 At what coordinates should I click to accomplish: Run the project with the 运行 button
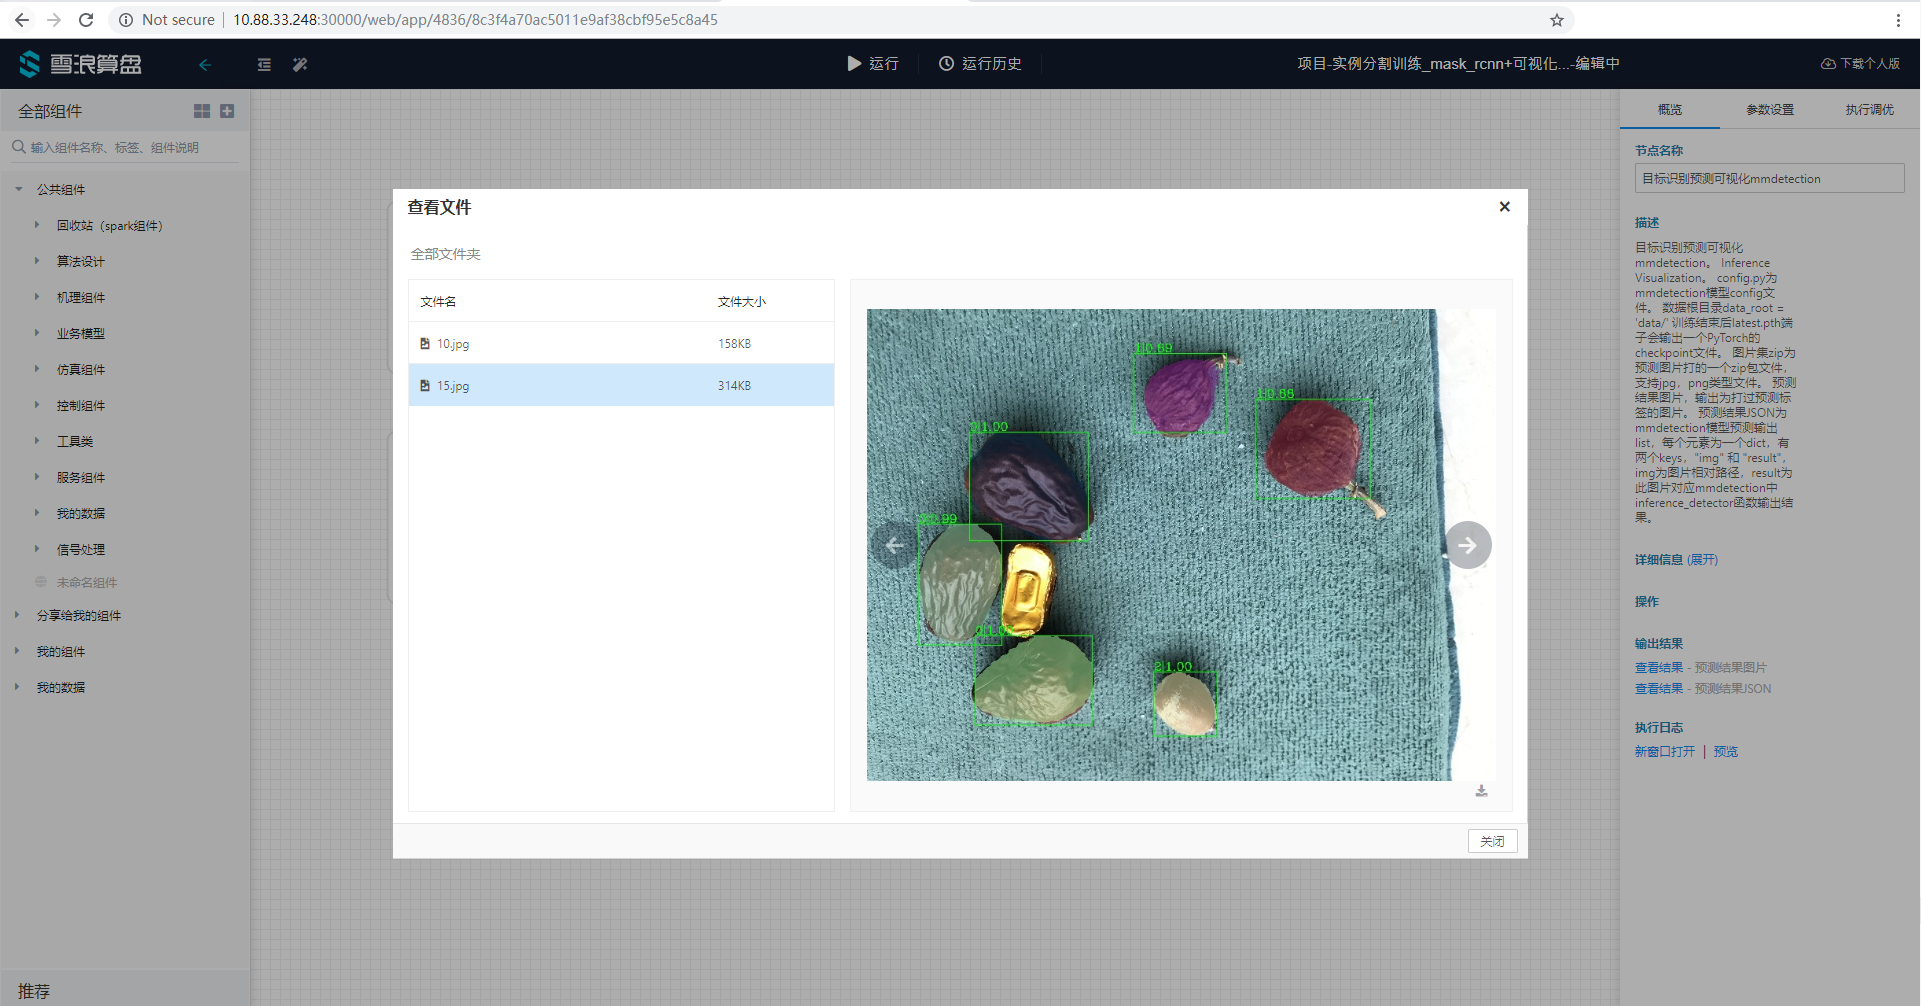(873, 64)
